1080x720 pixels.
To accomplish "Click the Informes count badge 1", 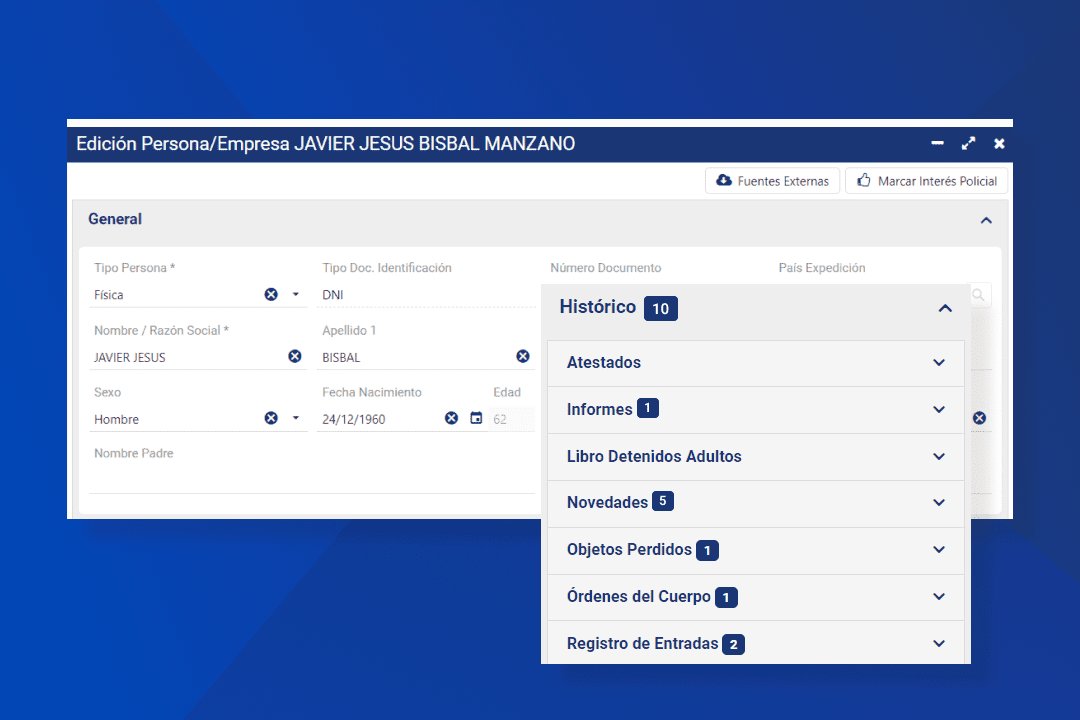I will tap(647, 408).
